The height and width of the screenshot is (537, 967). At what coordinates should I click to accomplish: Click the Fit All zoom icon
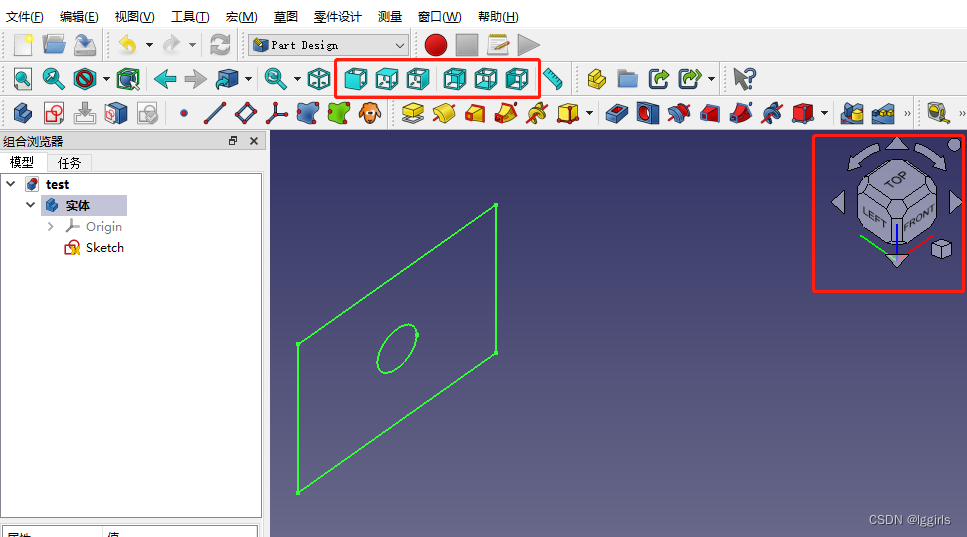point(23,79)
